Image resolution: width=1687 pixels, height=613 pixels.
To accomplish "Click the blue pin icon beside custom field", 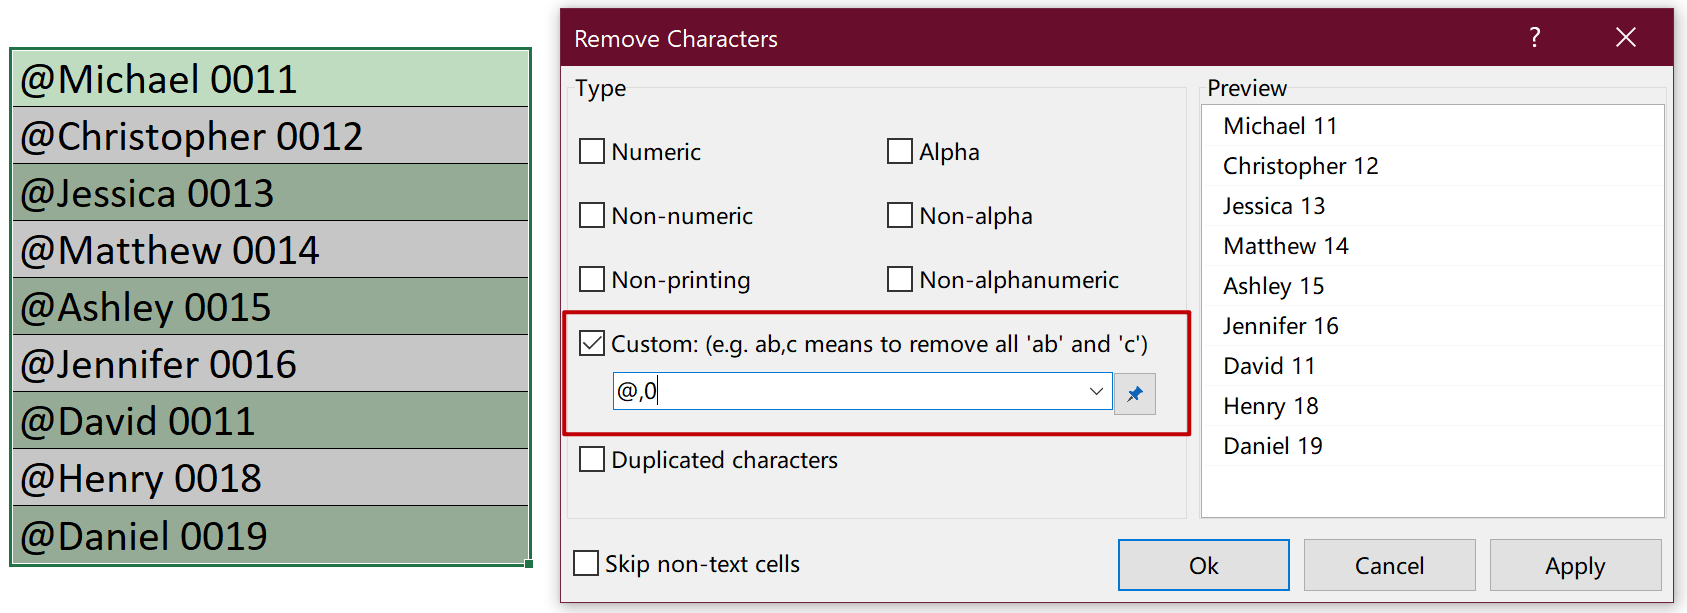I will [1135, 393].
